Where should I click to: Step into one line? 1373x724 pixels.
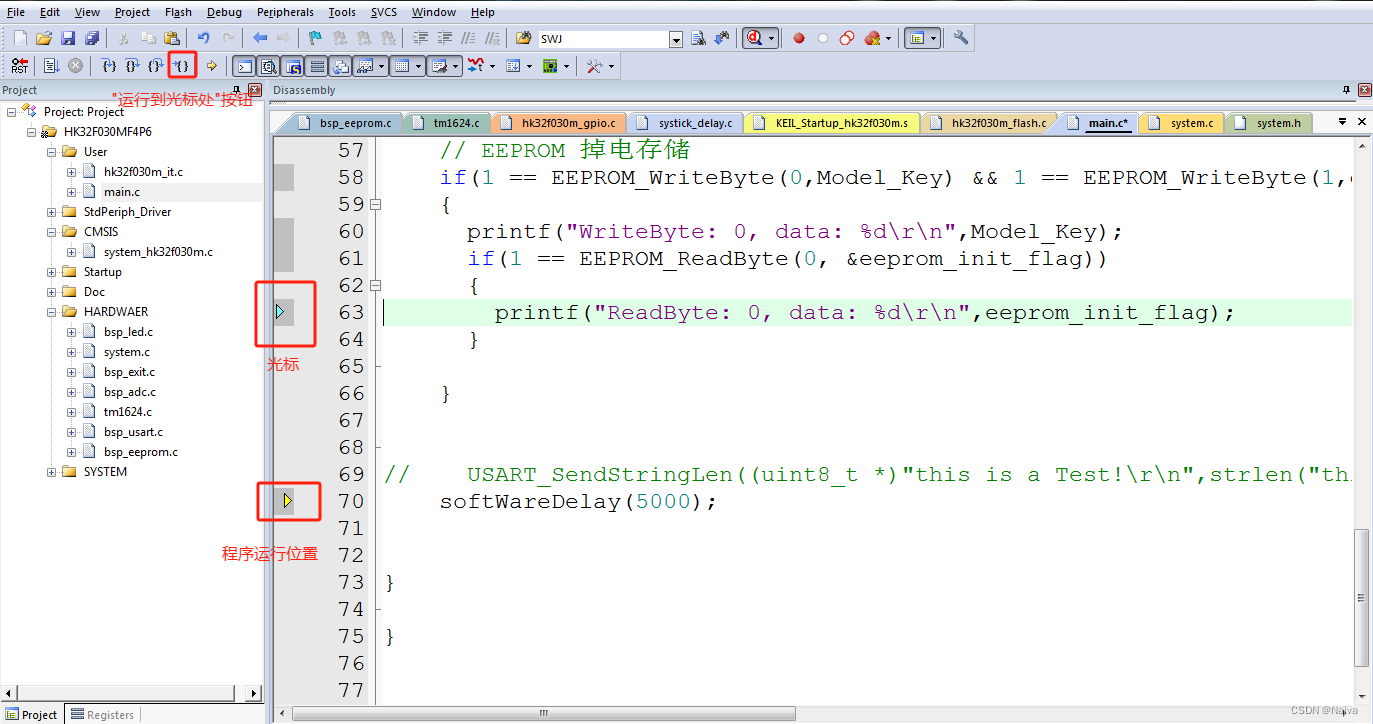tap(109, 66)
